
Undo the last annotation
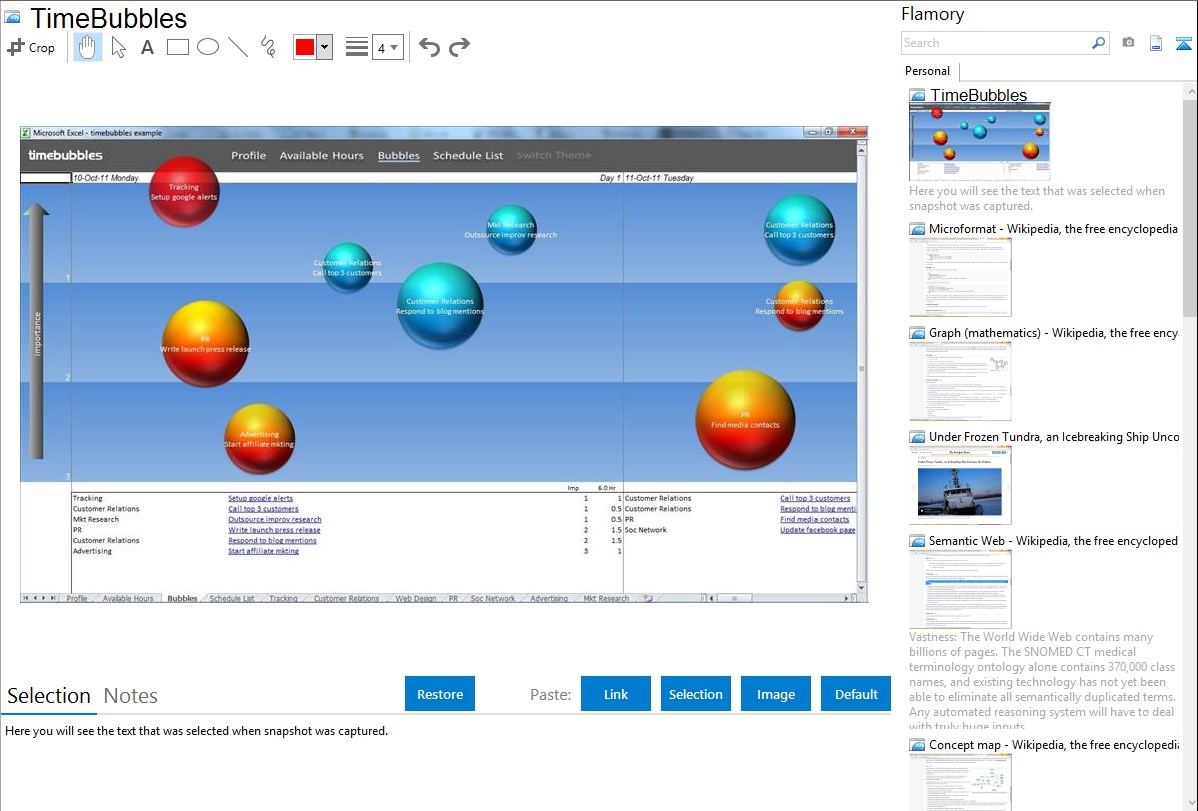(429, 47)
